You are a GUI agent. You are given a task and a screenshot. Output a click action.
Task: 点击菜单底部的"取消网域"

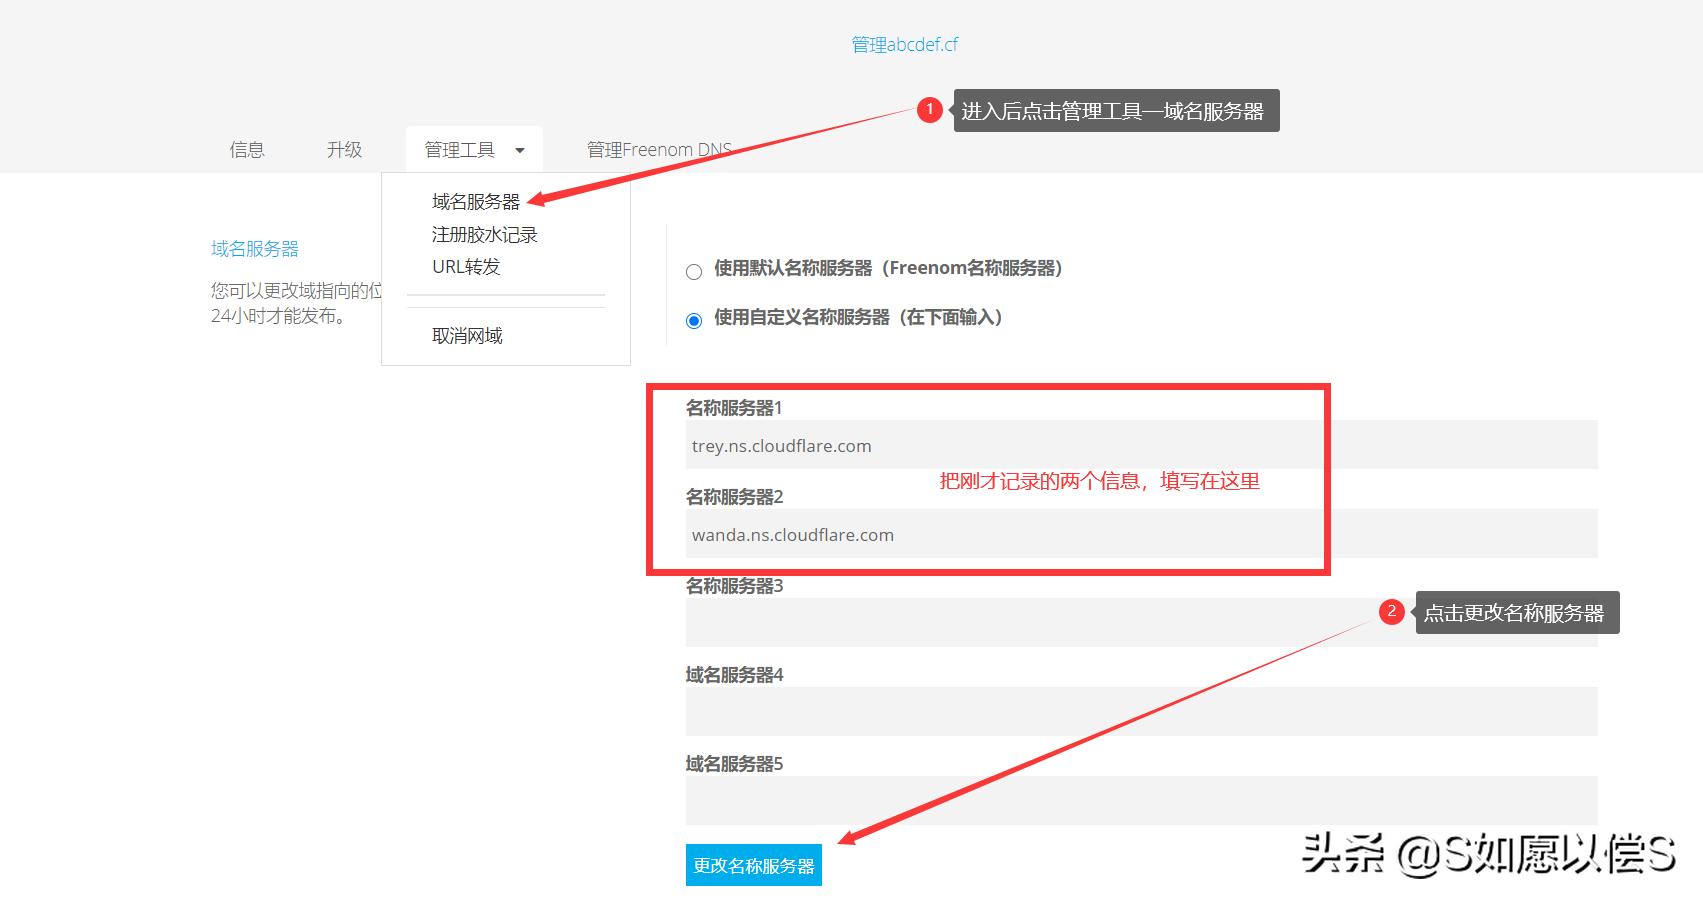pyautogui.click(x=468, y=335)
